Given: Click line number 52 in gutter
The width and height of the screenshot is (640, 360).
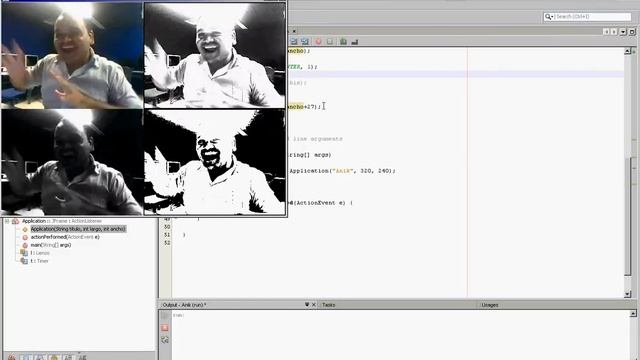Looking at the screenshot, I should [167, 243].
